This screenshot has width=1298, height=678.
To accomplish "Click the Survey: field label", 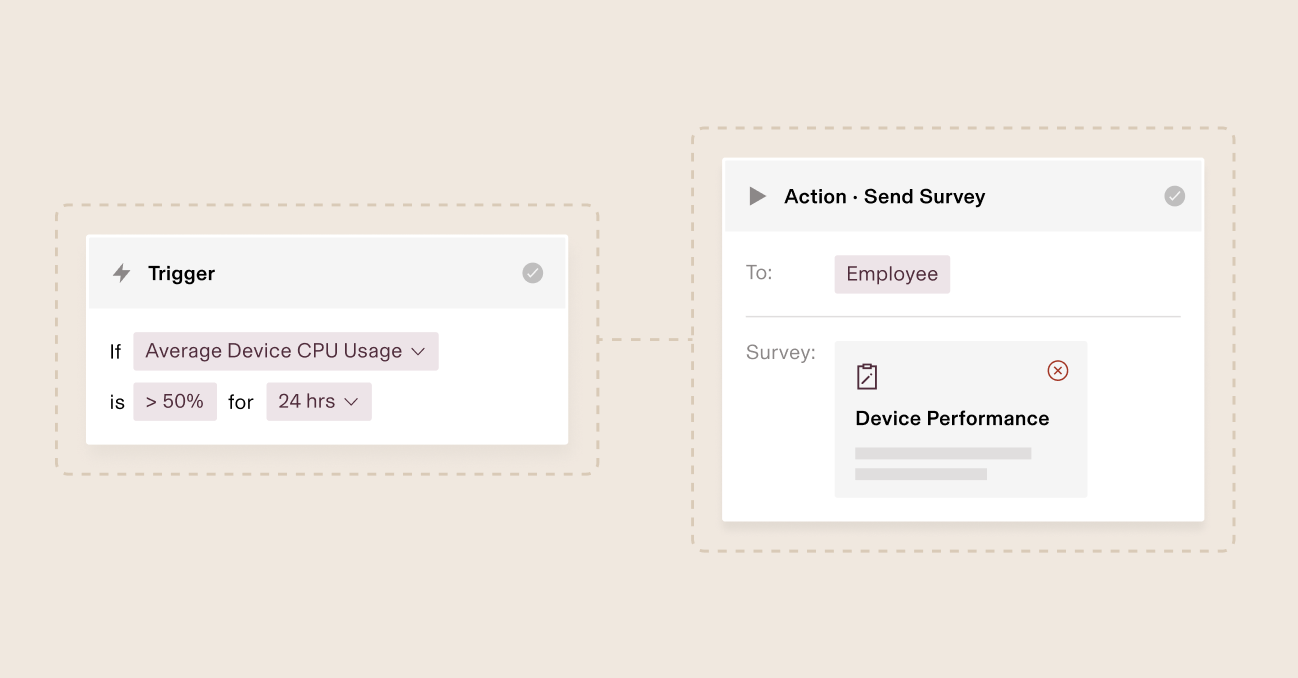I will (x=781, y=353).
